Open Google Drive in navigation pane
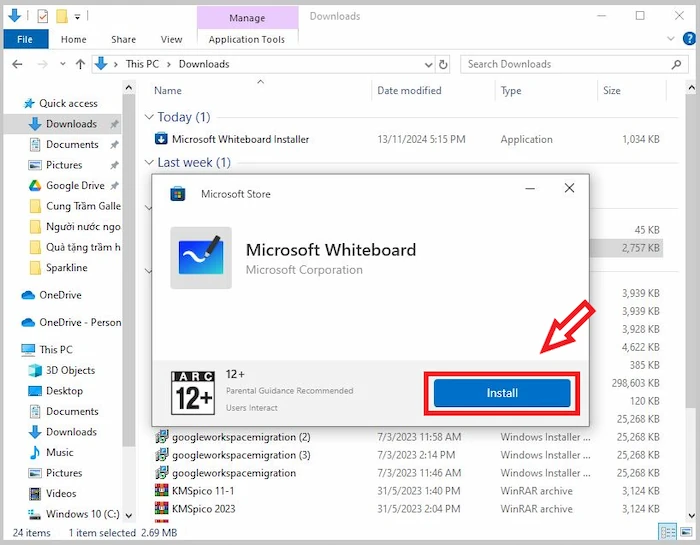 pos(75,186)
